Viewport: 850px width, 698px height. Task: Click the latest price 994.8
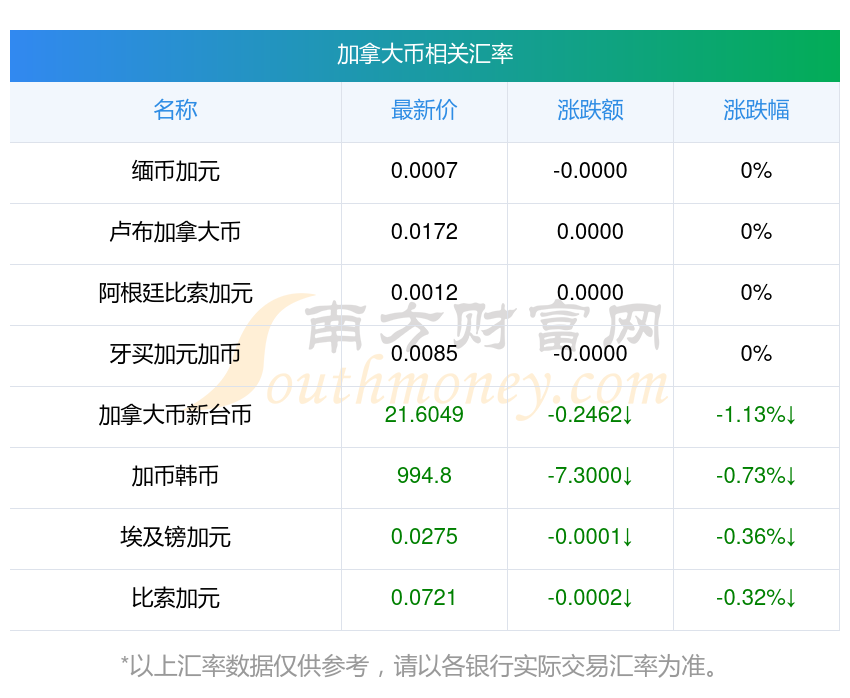click(x=424, y=476)
